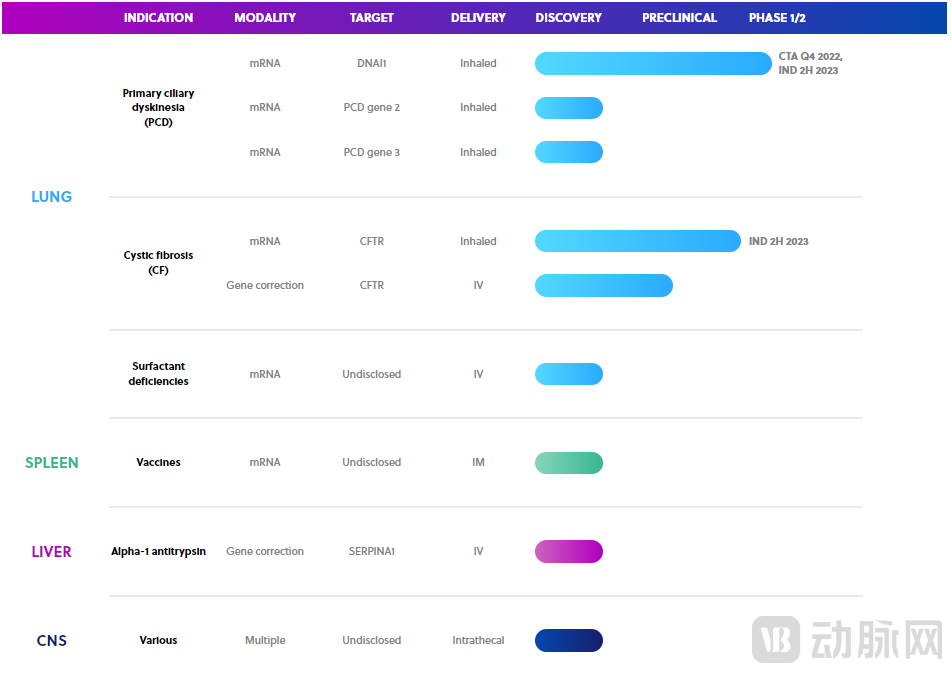
Task: Open the SPLEEN category label
Action: point(51,463)
